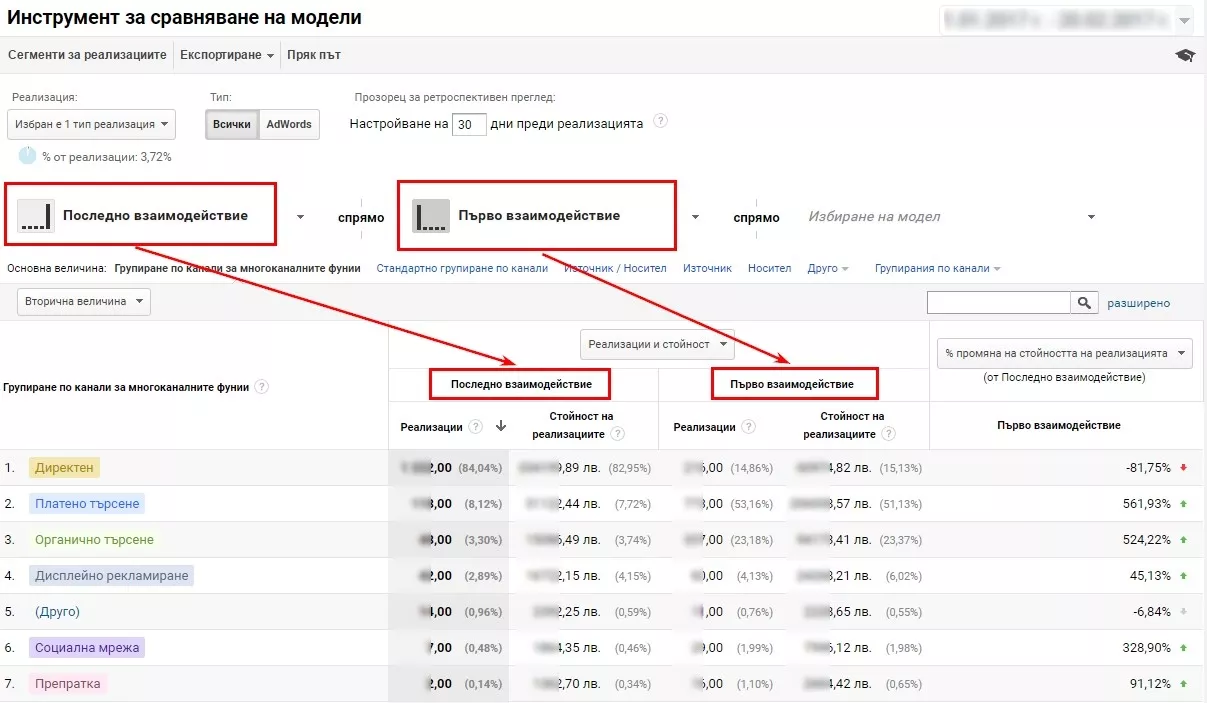Open Дисплейно рекламиране channel row
Screen dimensions: 1207x703
pyautogui.click(x=110, y=575)
